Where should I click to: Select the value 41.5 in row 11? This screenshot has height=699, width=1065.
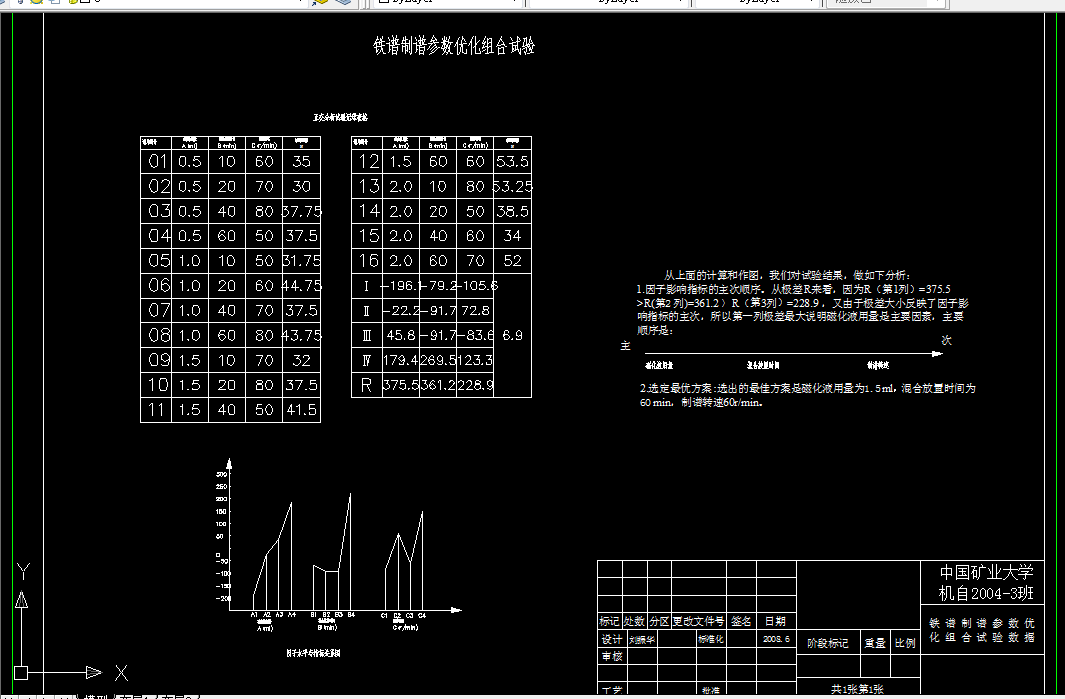(302, 410)
